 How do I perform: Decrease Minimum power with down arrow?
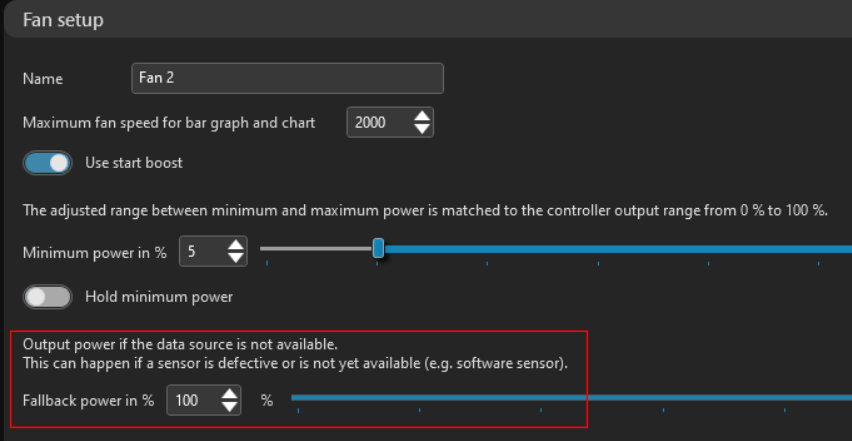pyautogui.click(x=236, y=257)
